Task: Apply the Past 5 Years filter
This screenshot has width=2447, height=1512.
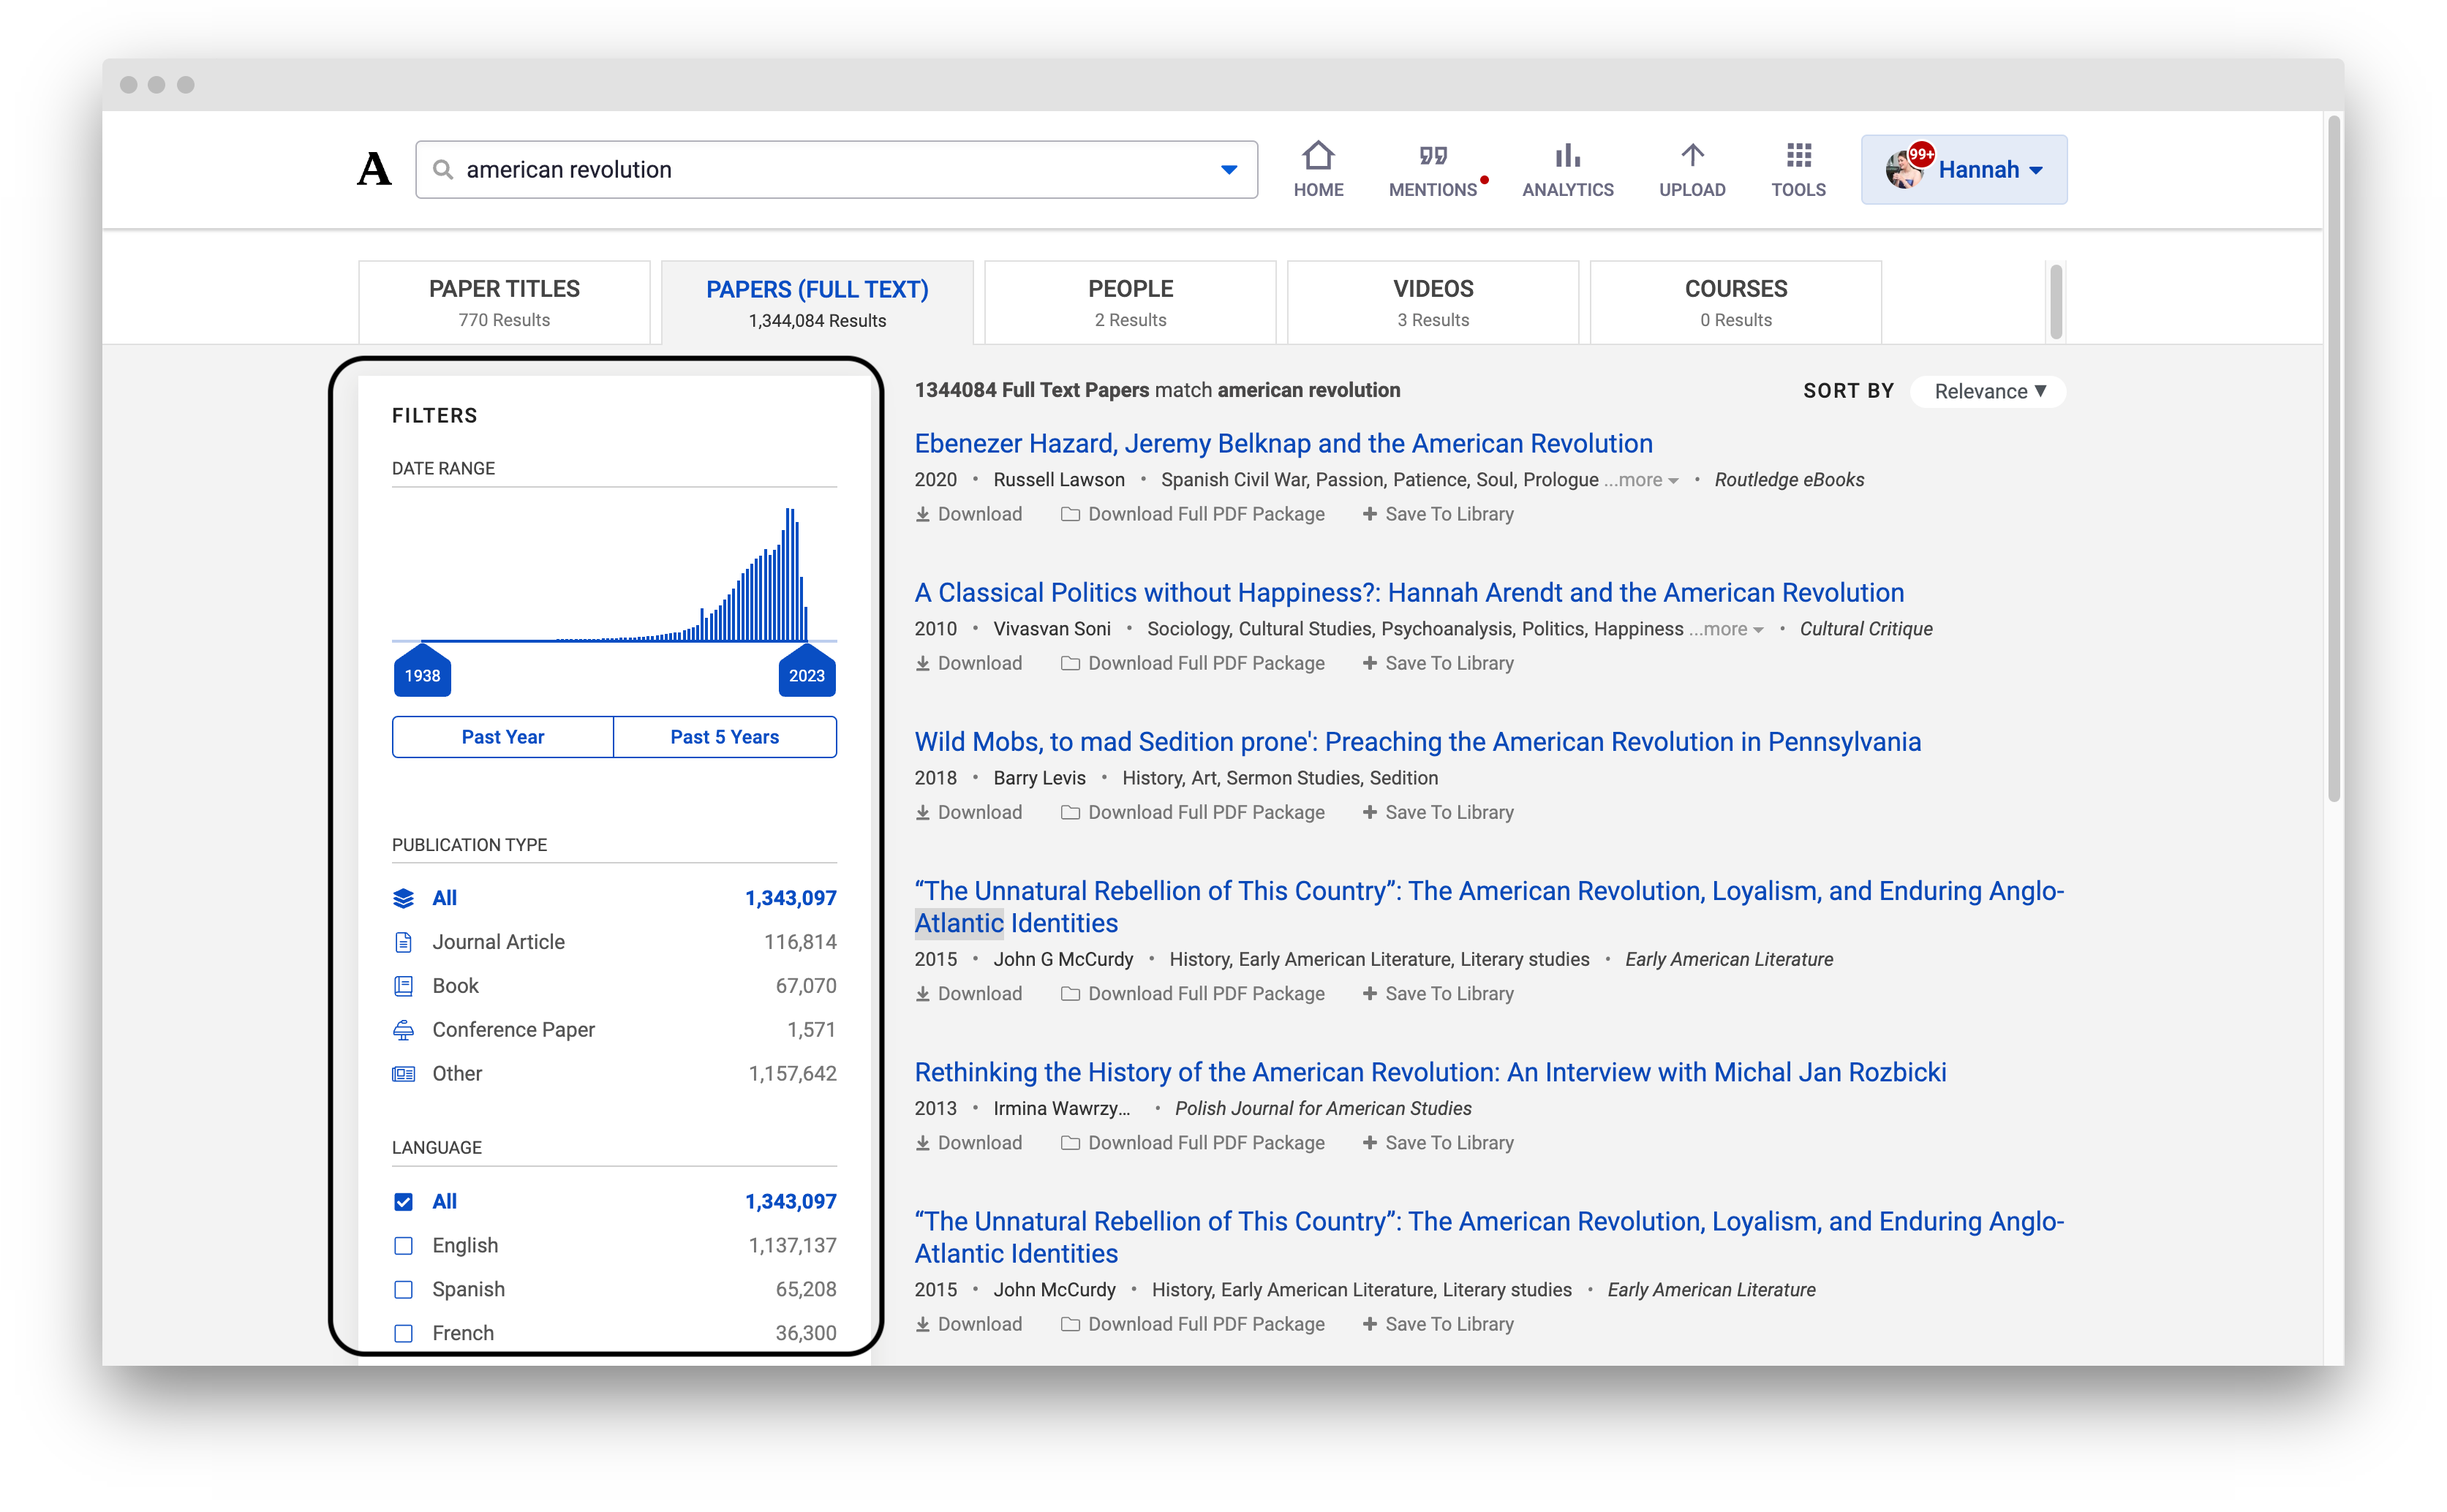Action: click(724, 737)
